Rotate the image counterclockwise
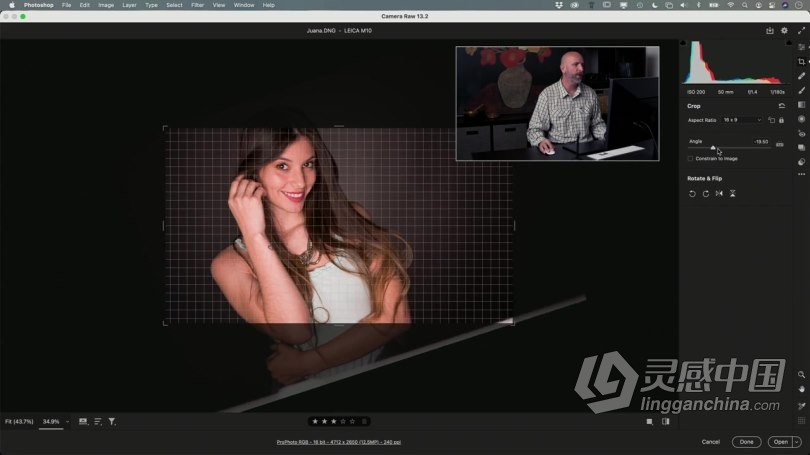The height and width of the screenshot is (455, 810). point(692,193)
